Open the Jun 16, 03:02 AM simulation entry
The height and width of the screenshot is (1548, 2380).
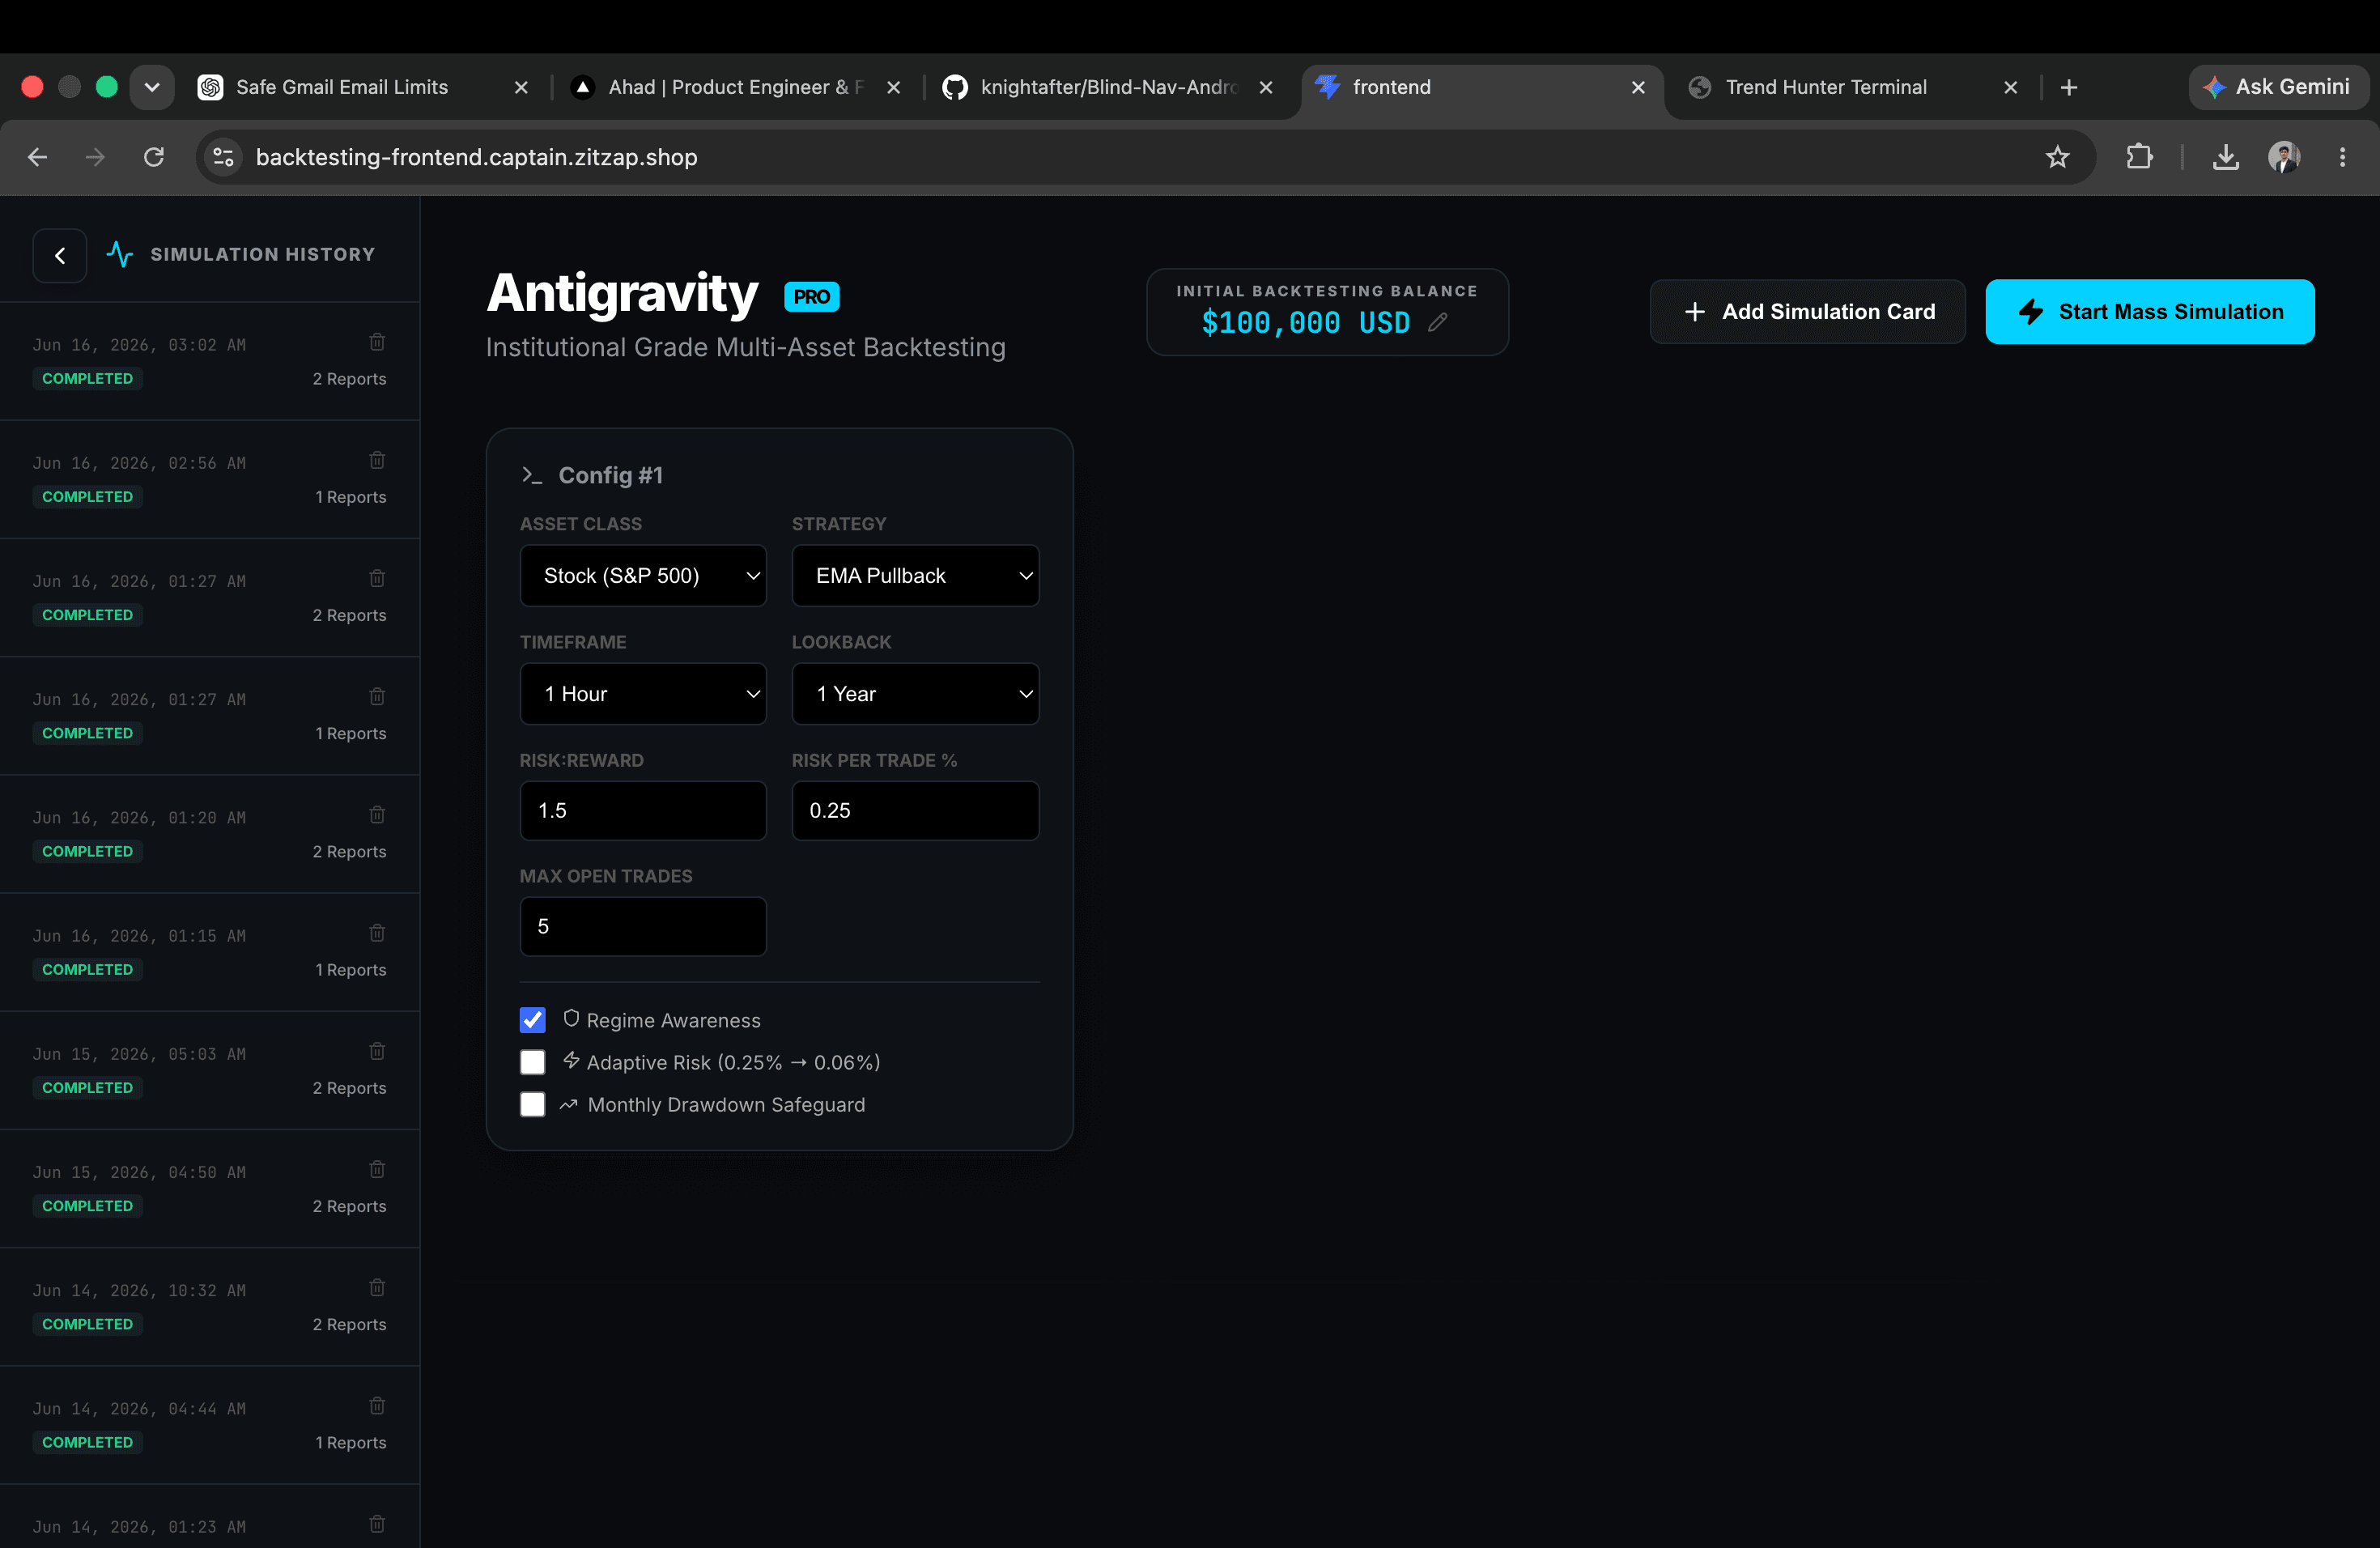pos(210,361)
